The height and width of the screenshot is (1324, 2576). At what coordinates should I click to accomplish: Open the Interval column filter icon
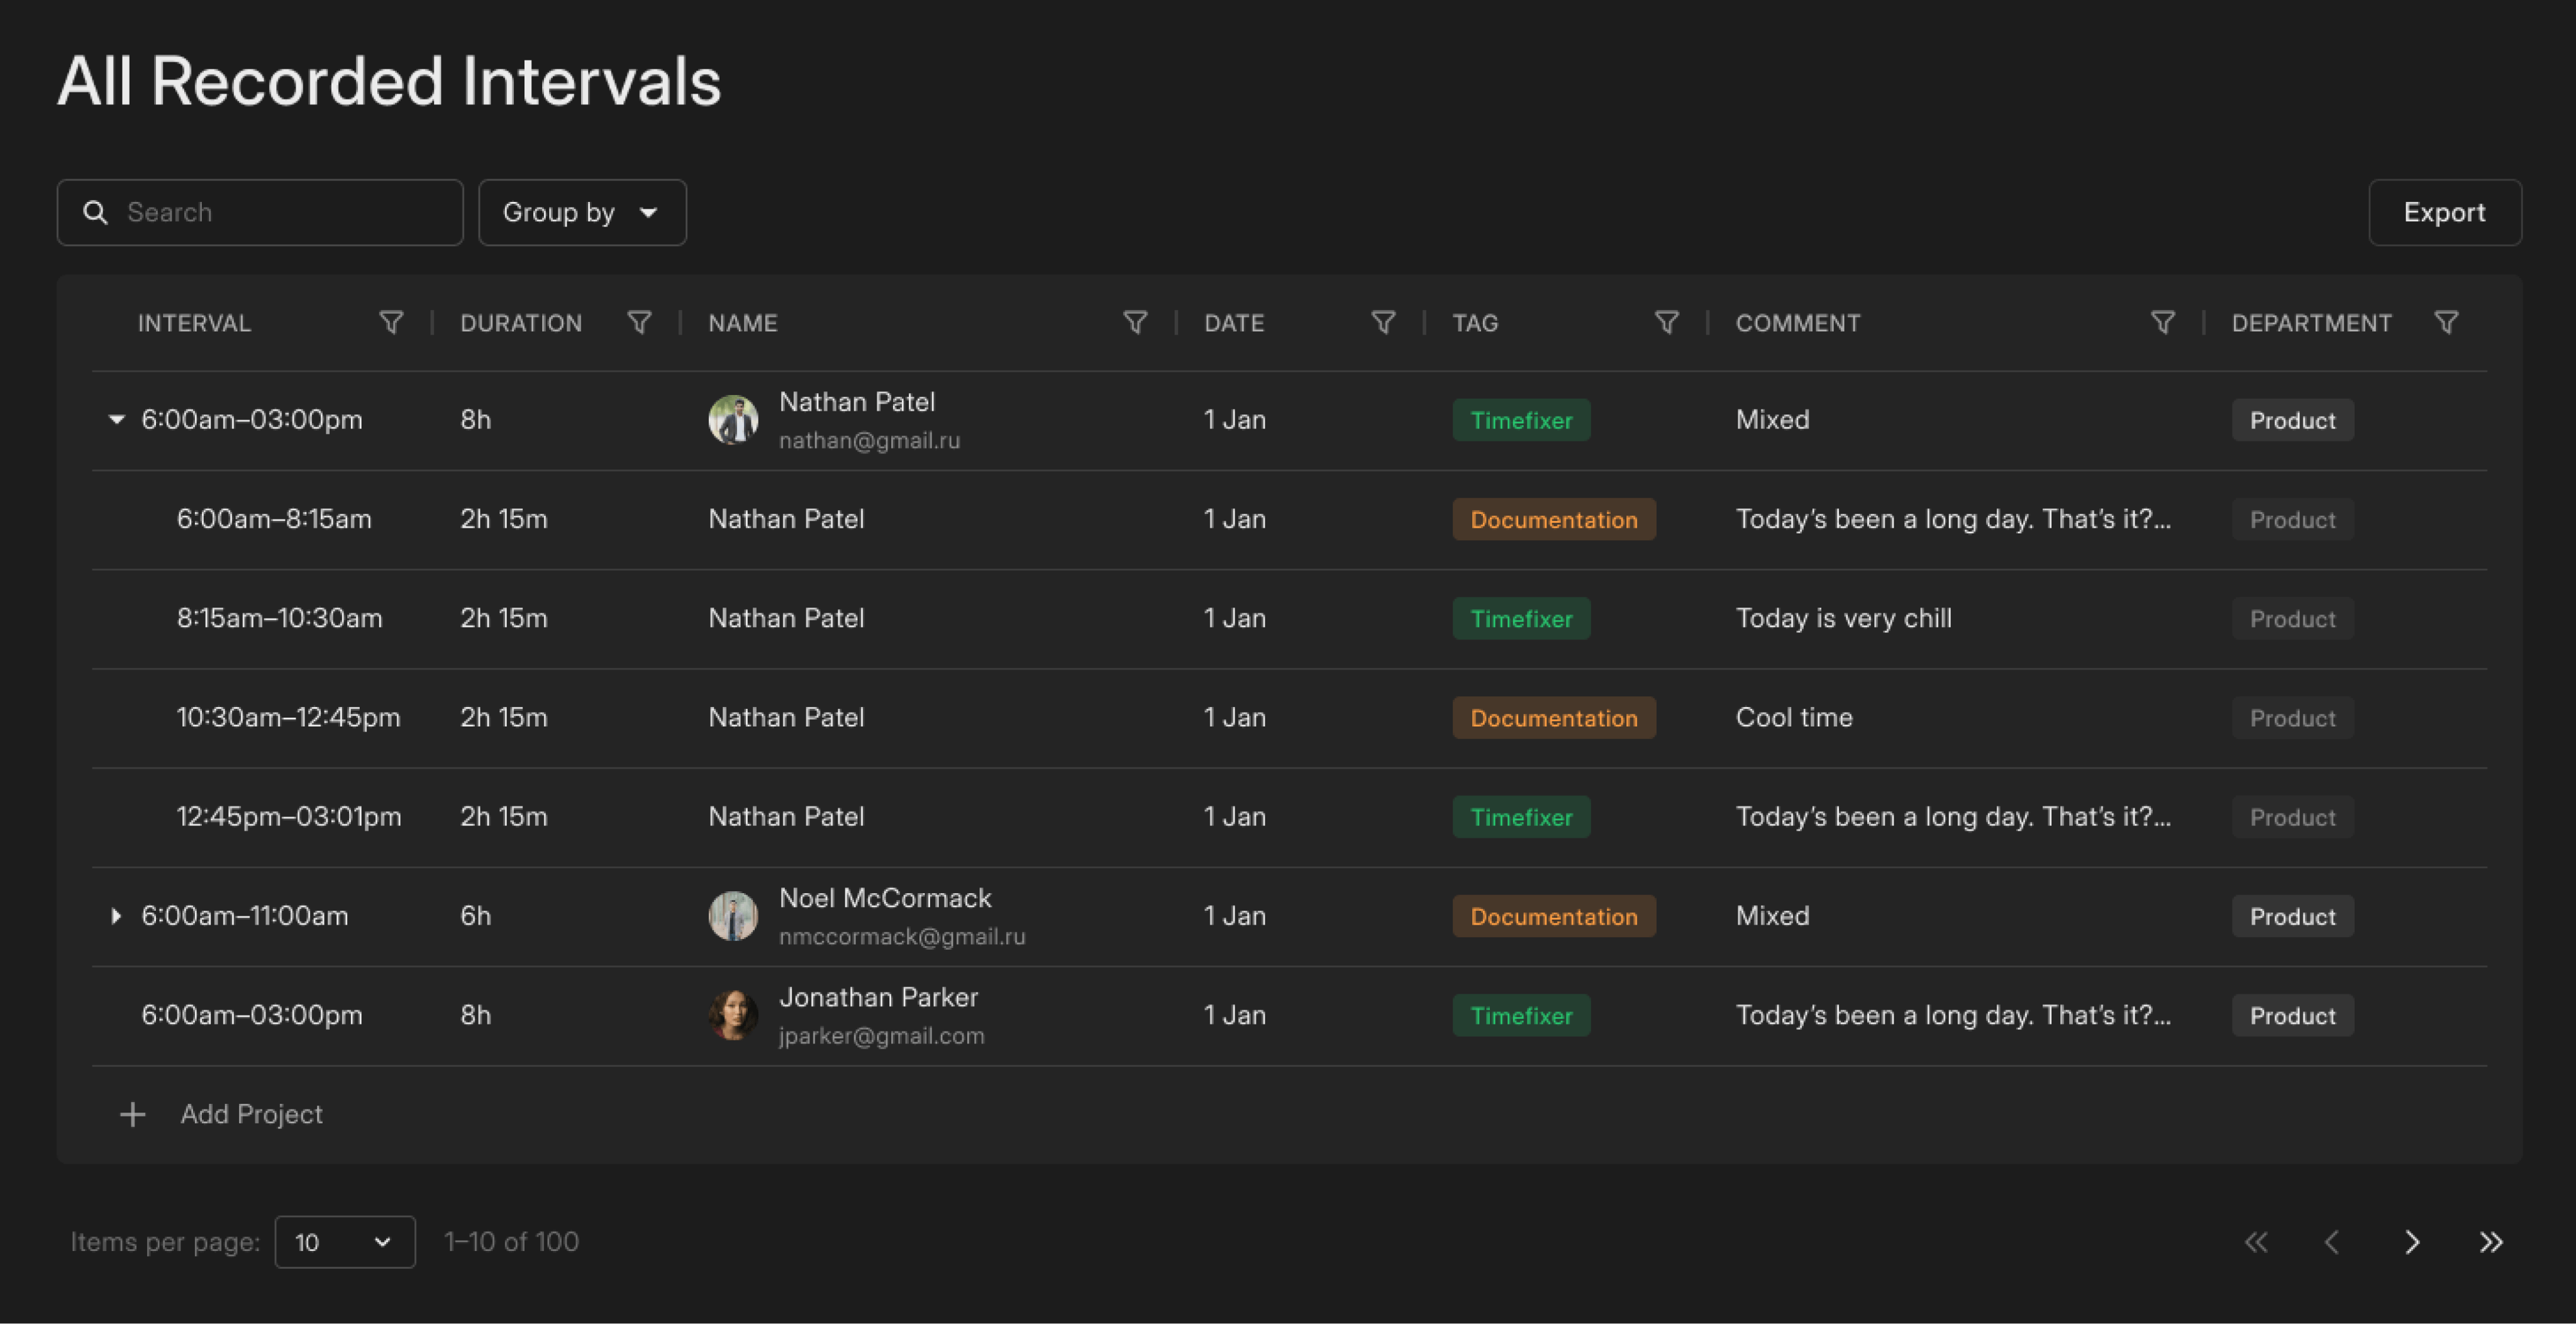pyautogui.click(x=391, y=322)
